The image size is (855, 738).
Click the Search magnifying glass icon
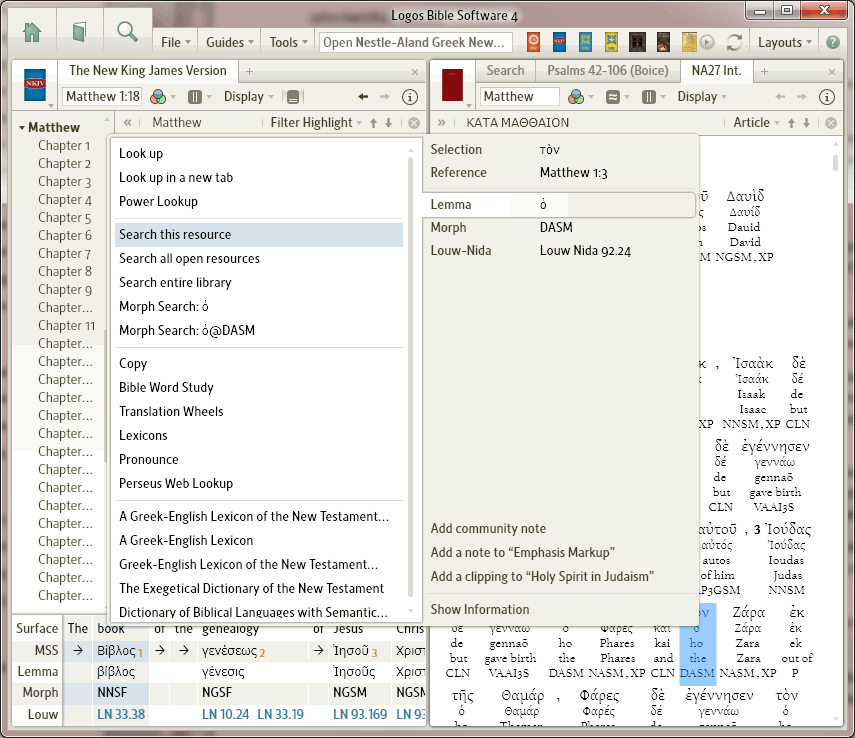click(x=127, y=31)
